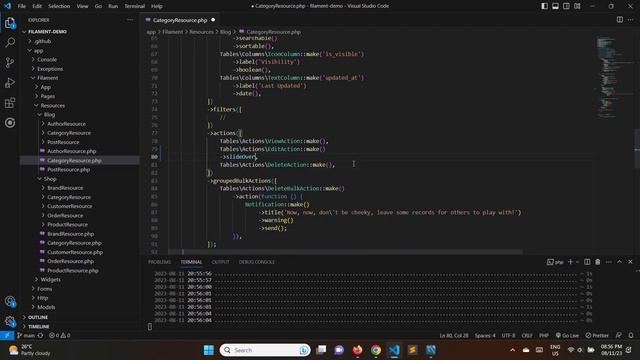This screenshot has height=360, width=640.
Task: Switch to the DEBUG CONSOLE tab
Action: coord(257,262)
